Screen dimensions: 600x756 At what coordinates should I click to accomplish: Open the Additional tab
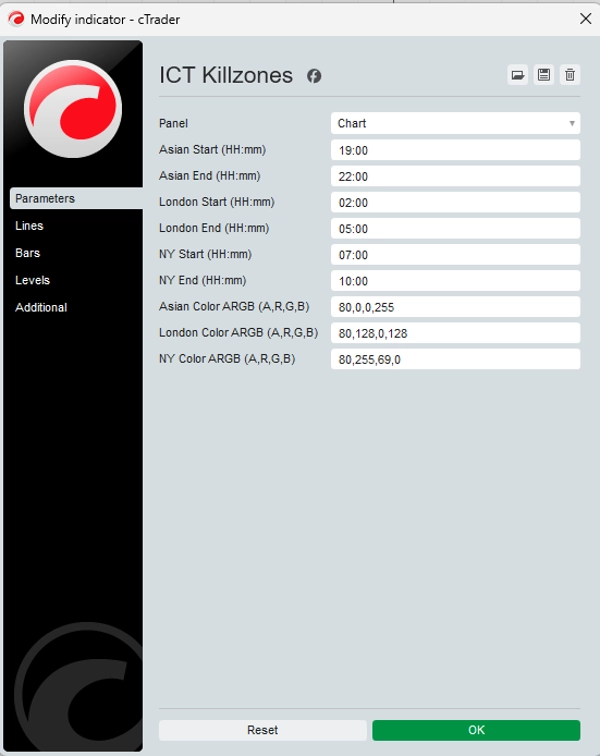41,307
